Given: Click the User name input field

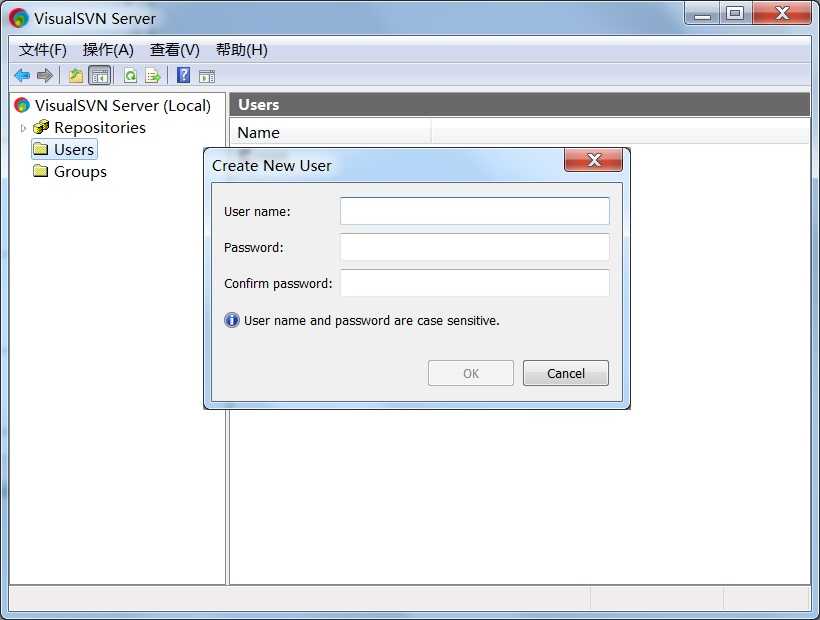Looking at the screenshot, I should click(475, 211).
